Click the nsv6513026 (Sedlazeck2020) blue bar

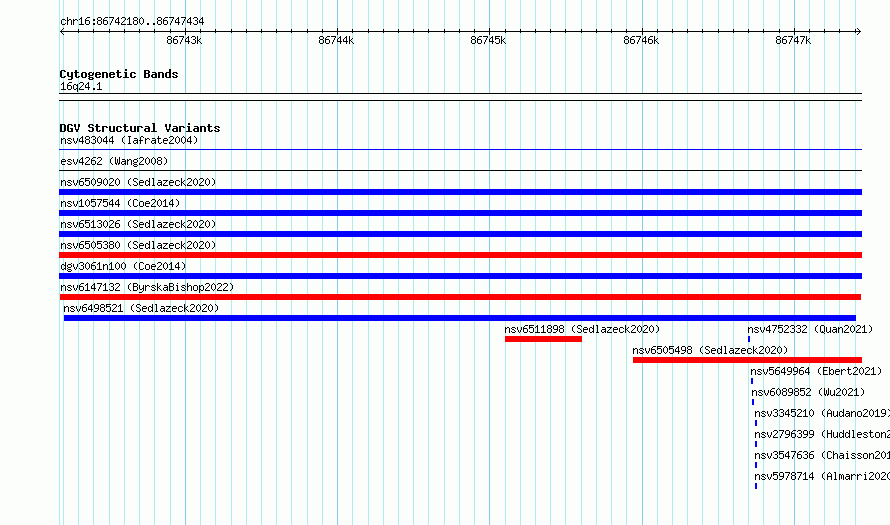(x=460, y=234)
